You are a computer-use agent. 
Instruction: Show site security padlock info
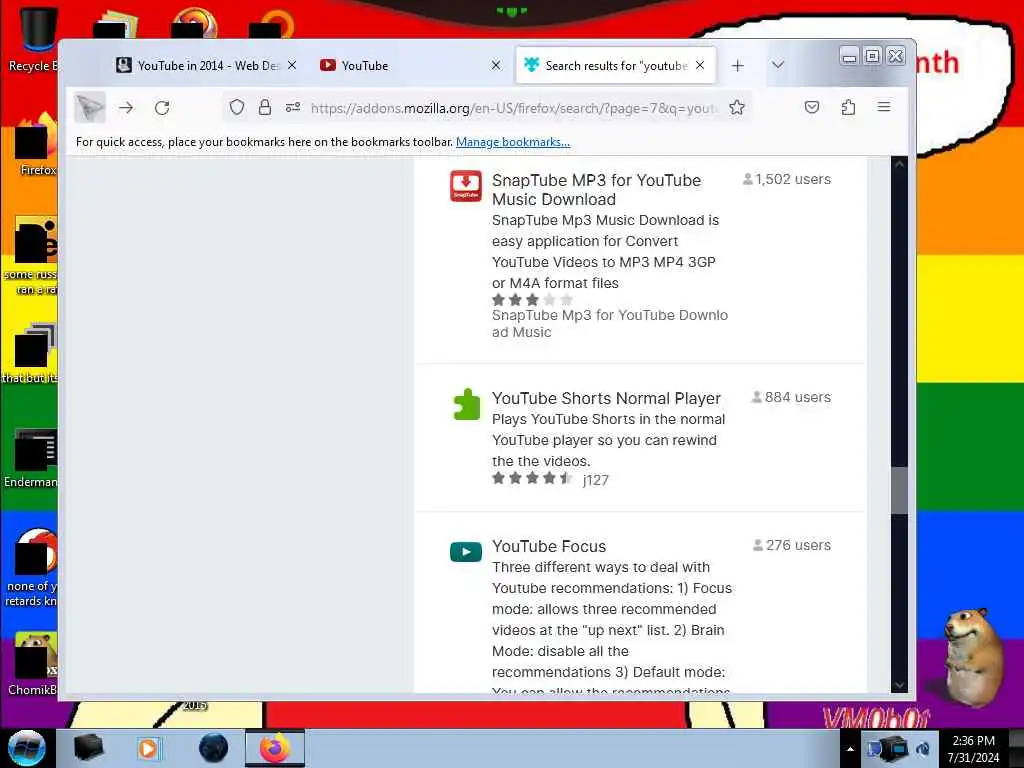tap(264, 107)
